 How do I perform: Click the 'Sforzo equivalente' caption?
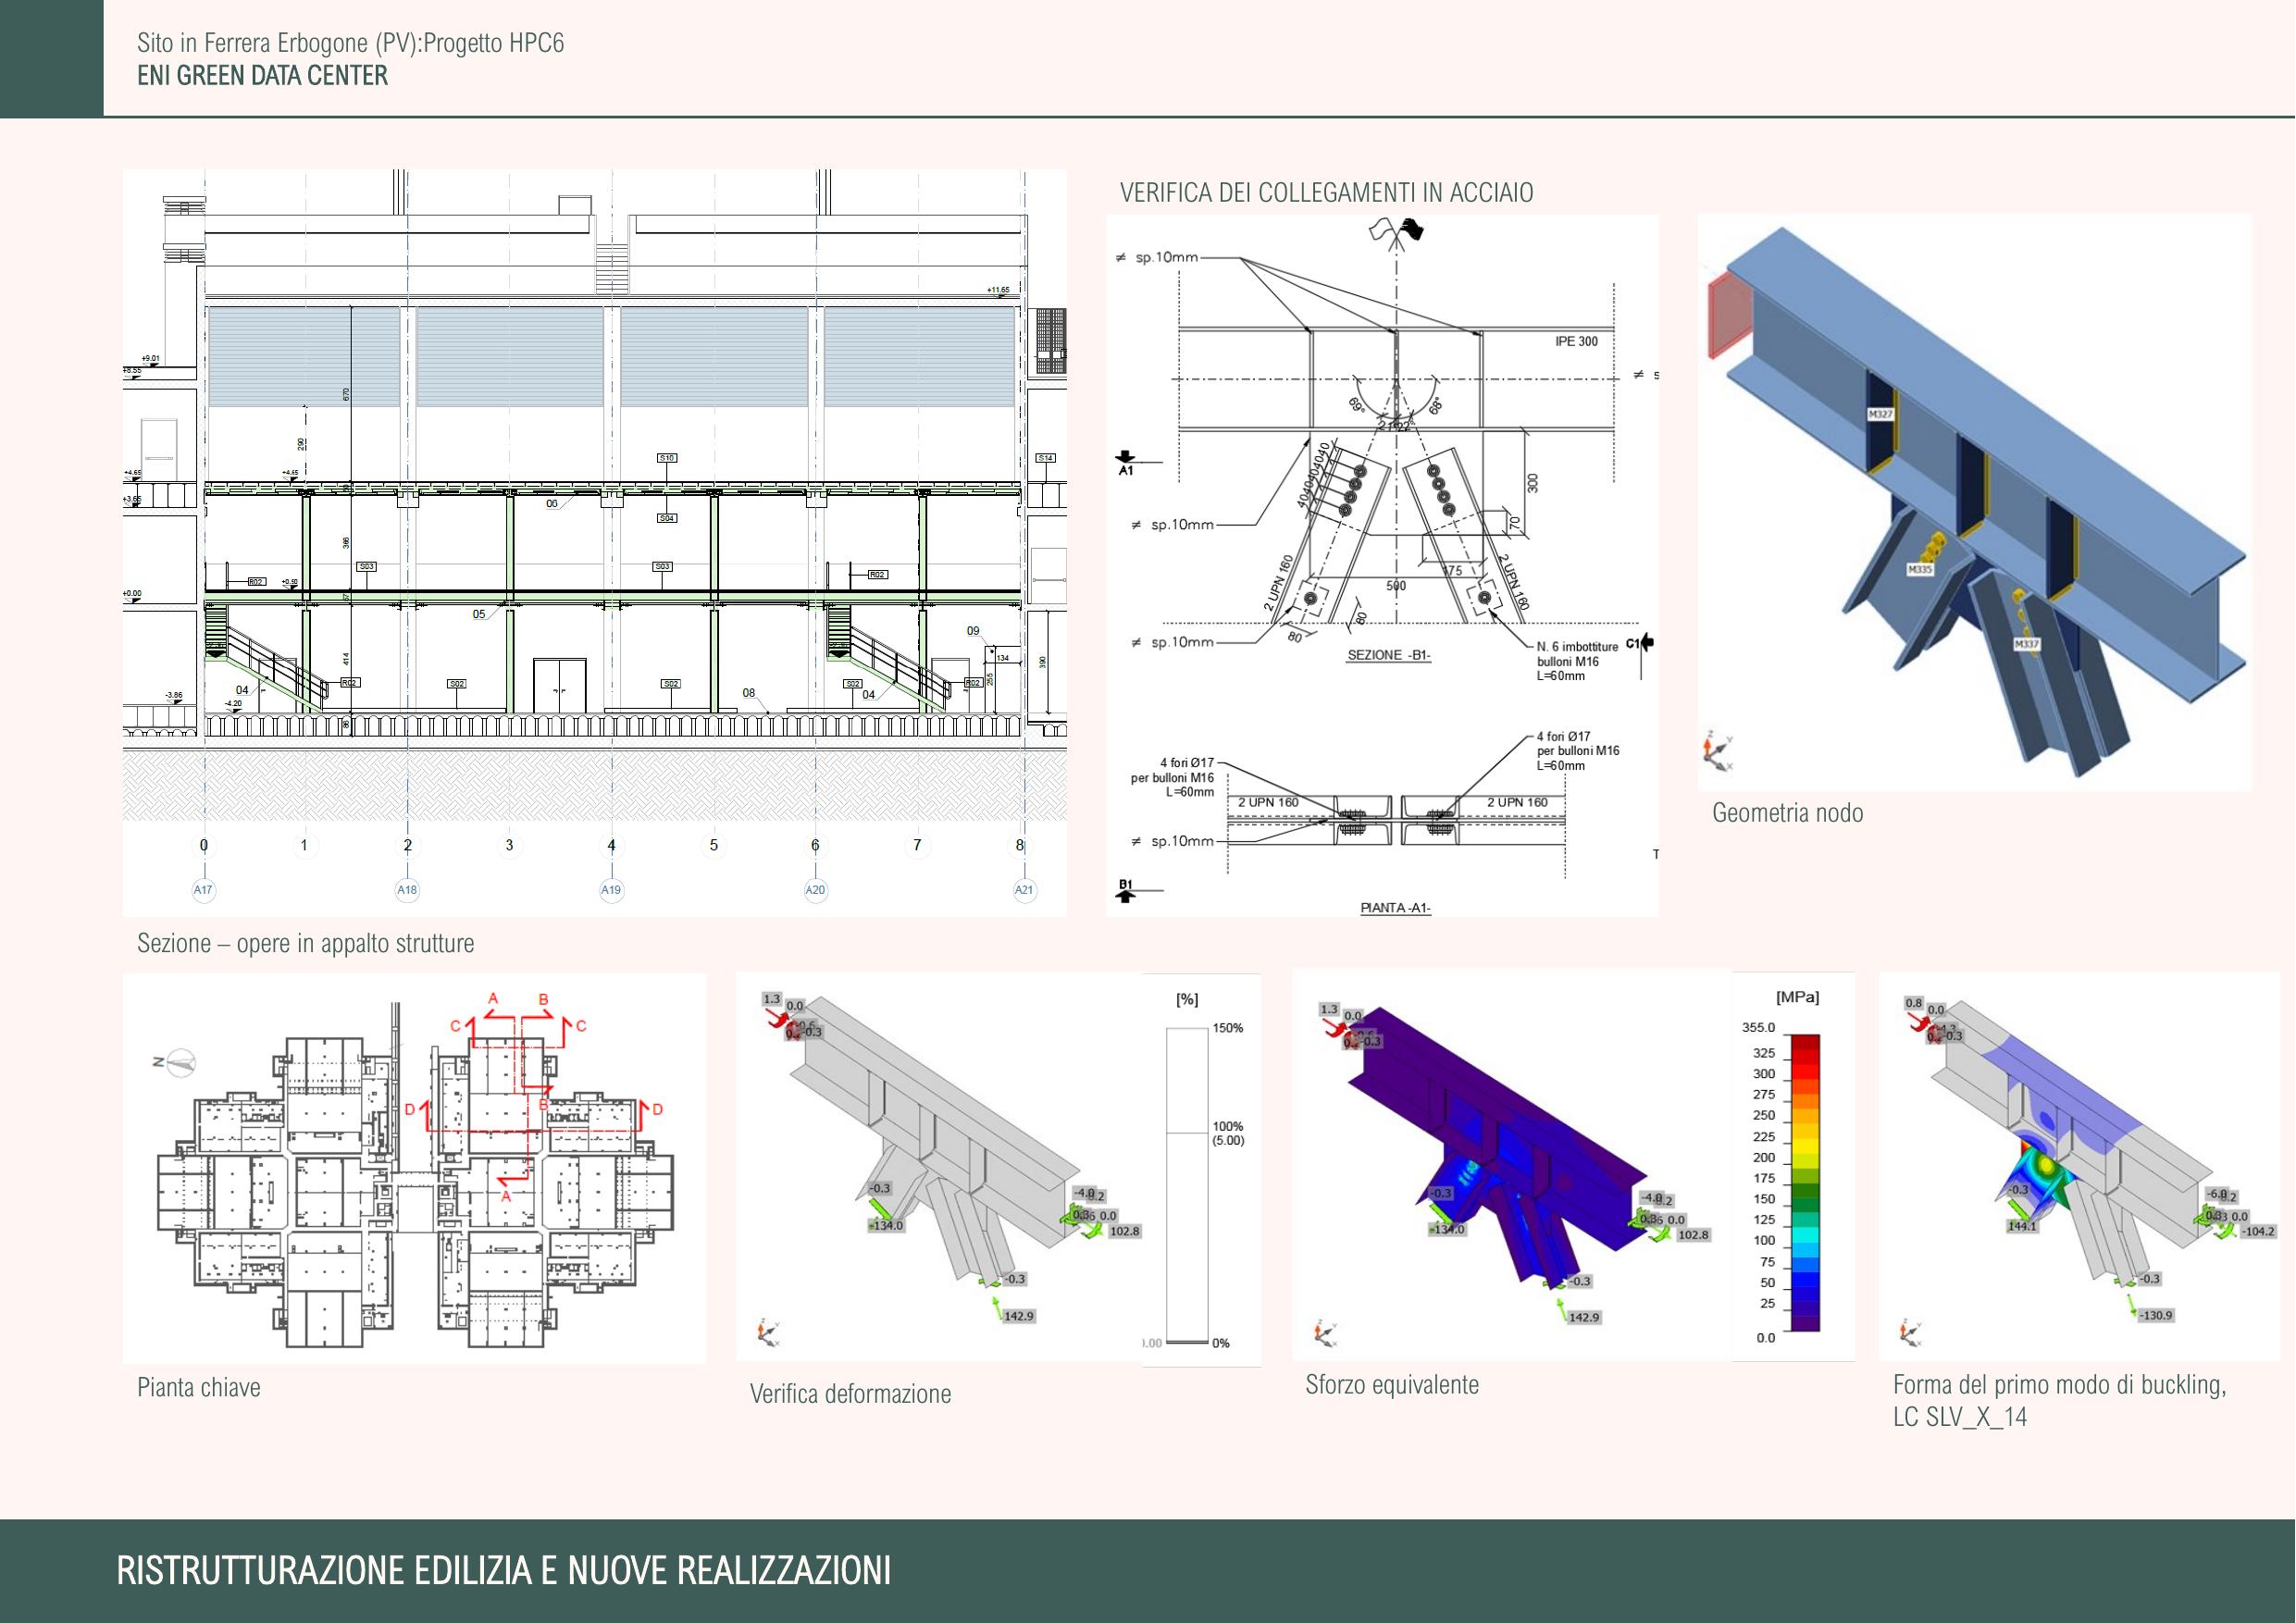point(1391,1384)
